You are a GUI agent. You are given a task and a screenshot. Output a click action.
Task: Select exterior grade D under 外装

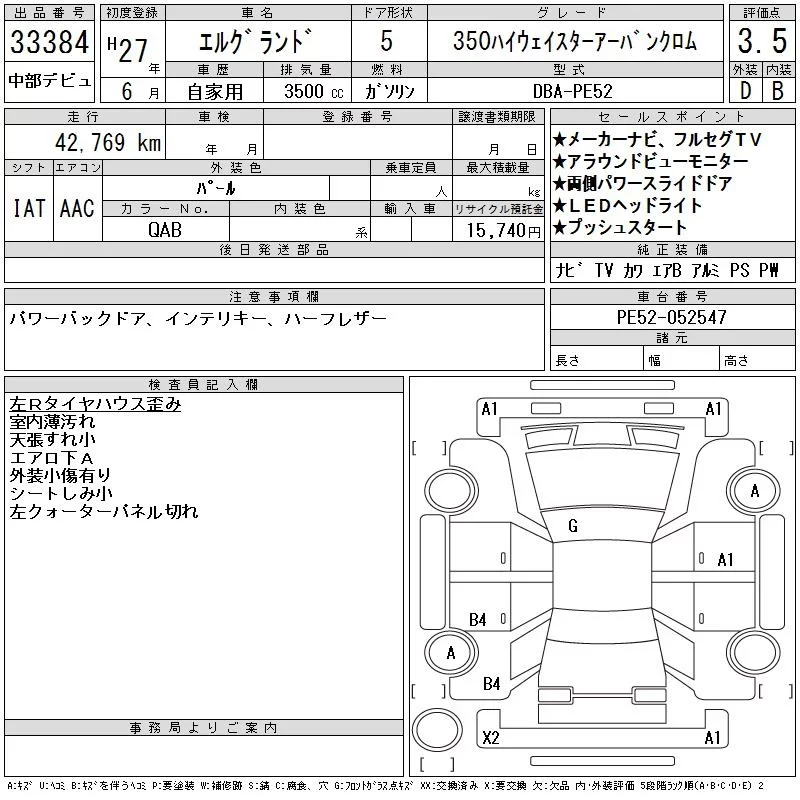tap(745, 91)
